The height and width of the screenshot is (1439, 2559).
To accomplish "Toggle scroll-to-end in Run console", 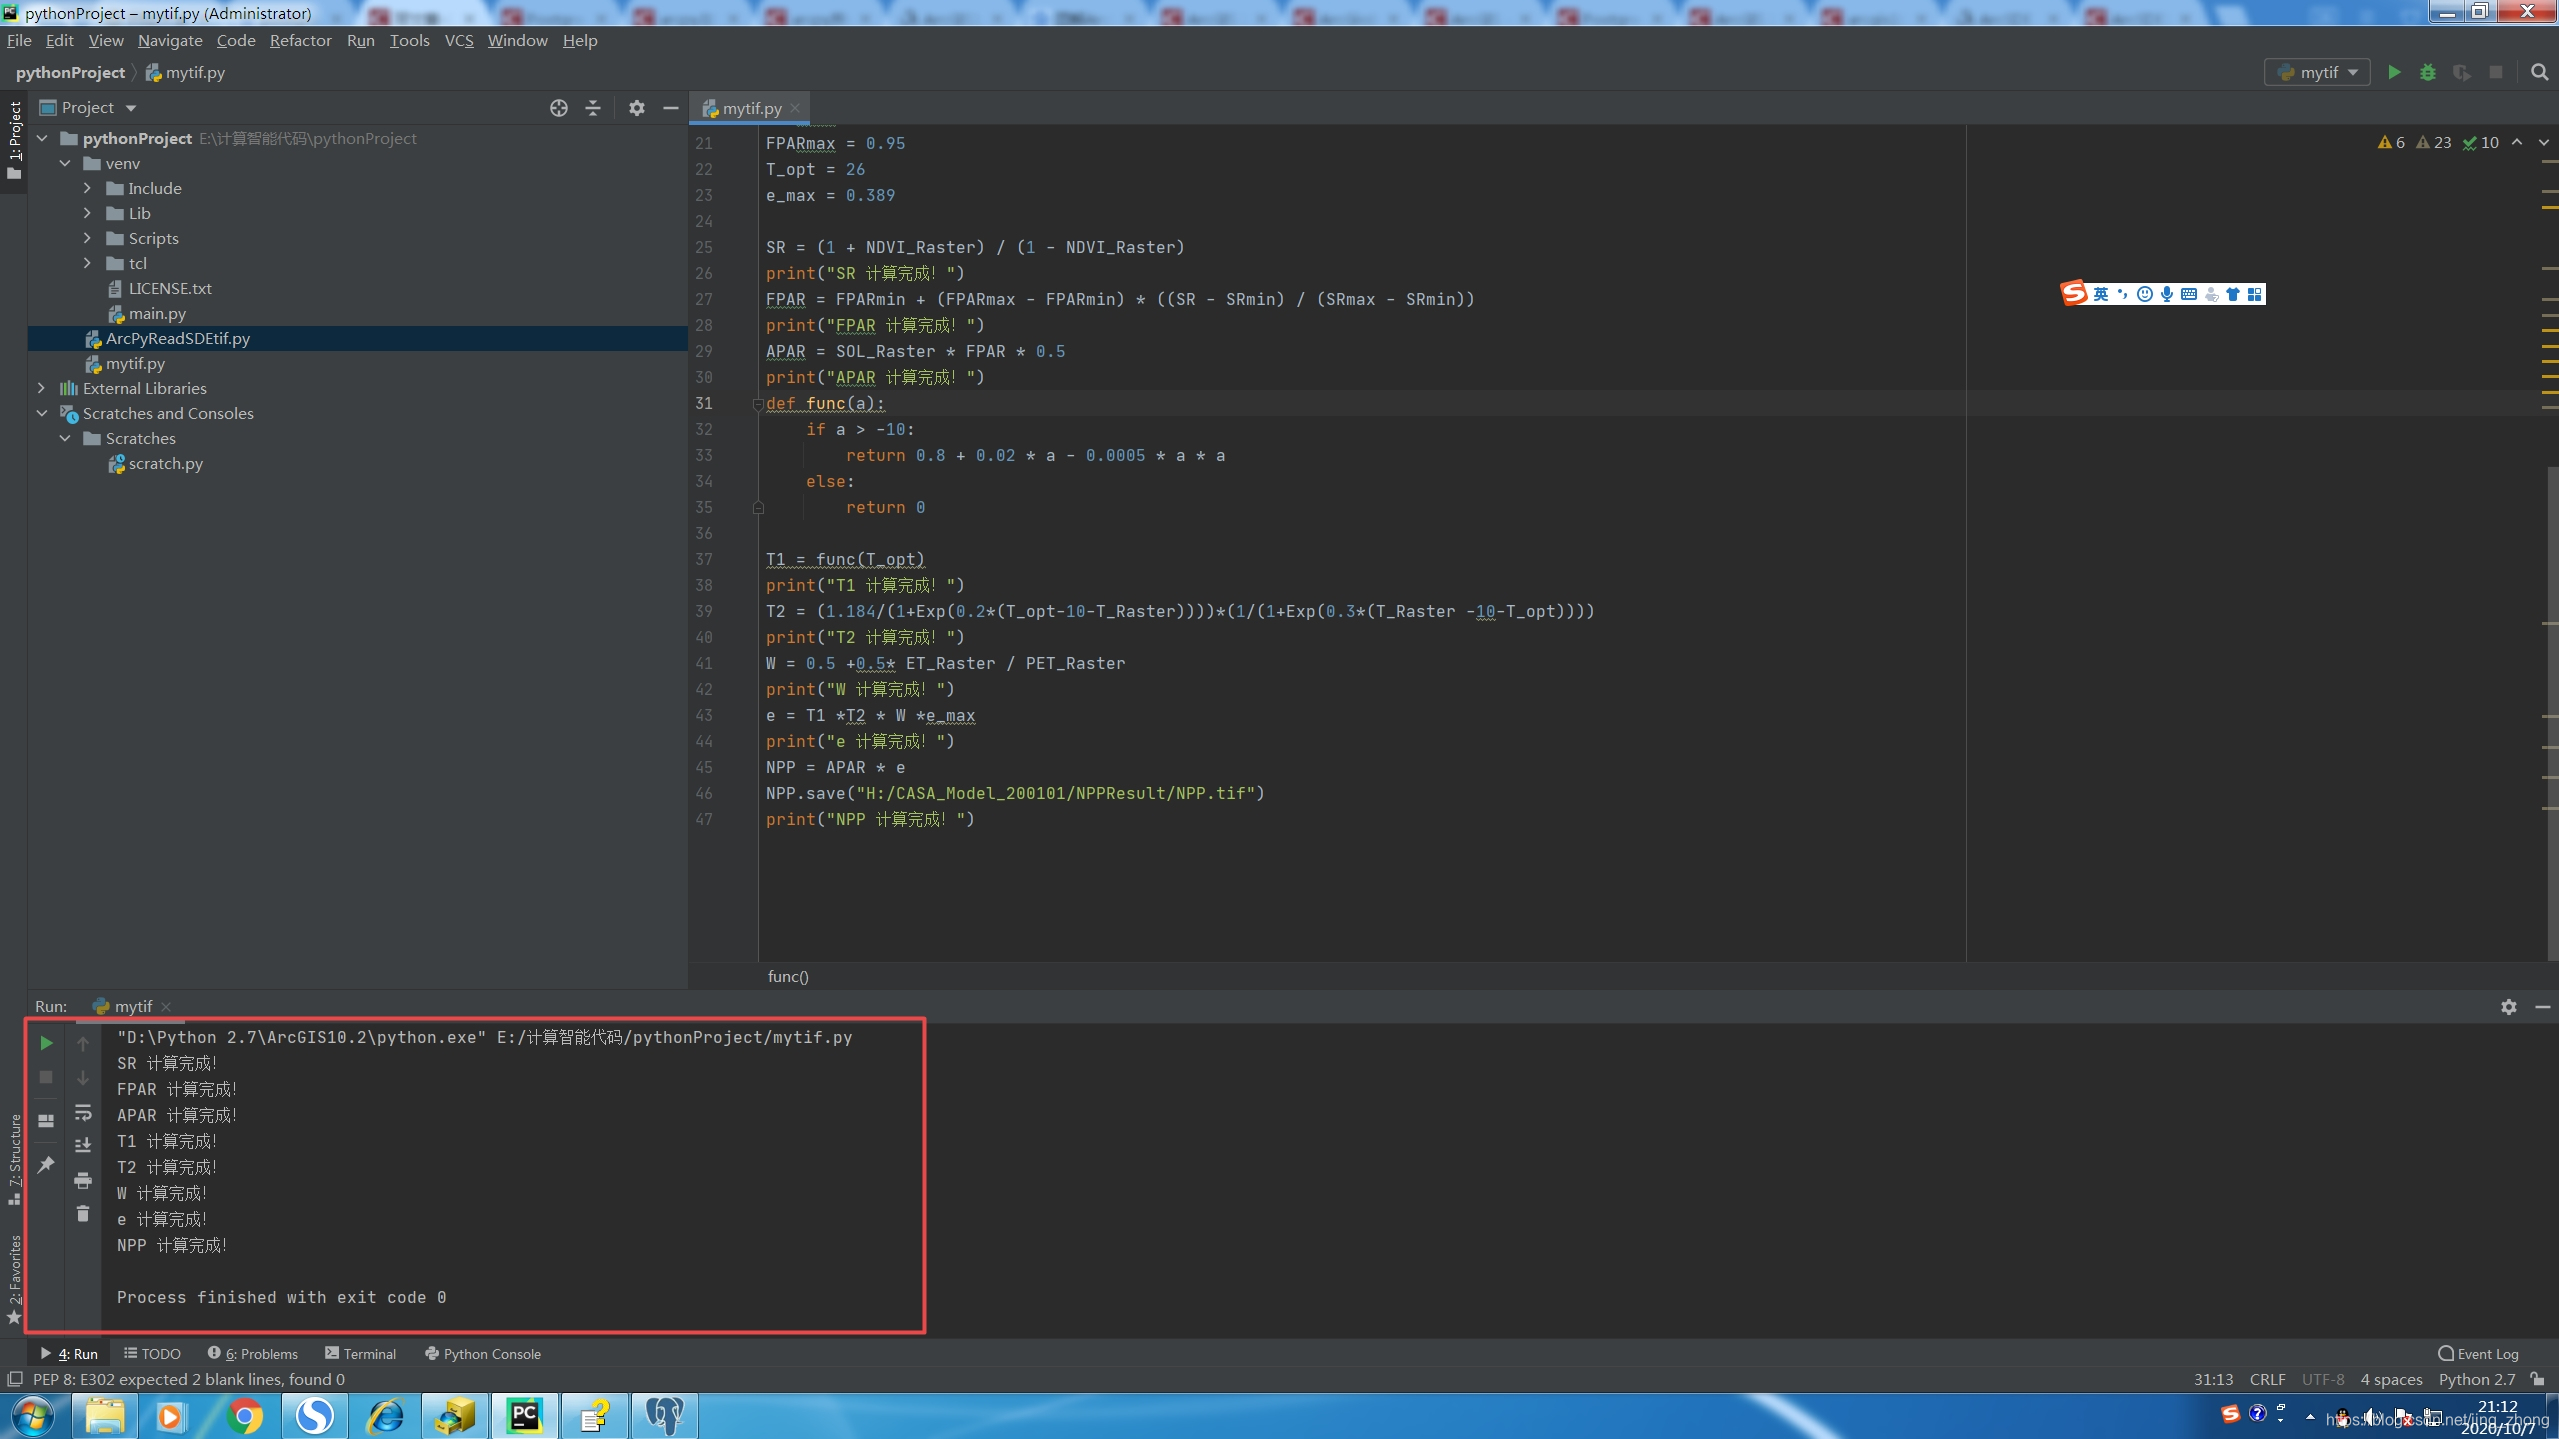I will point(83,1146).
